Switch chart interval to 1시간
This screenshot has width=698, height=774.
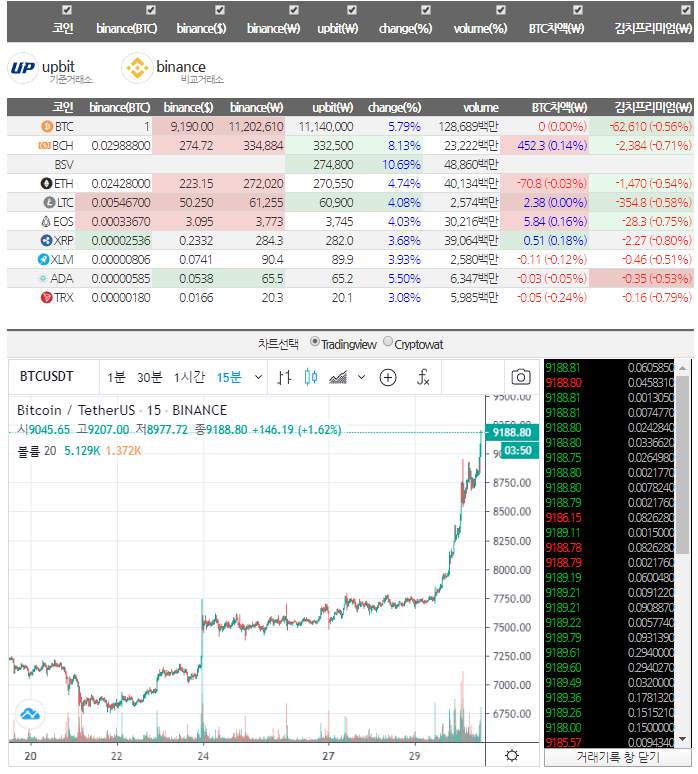[x=189, y=378]
